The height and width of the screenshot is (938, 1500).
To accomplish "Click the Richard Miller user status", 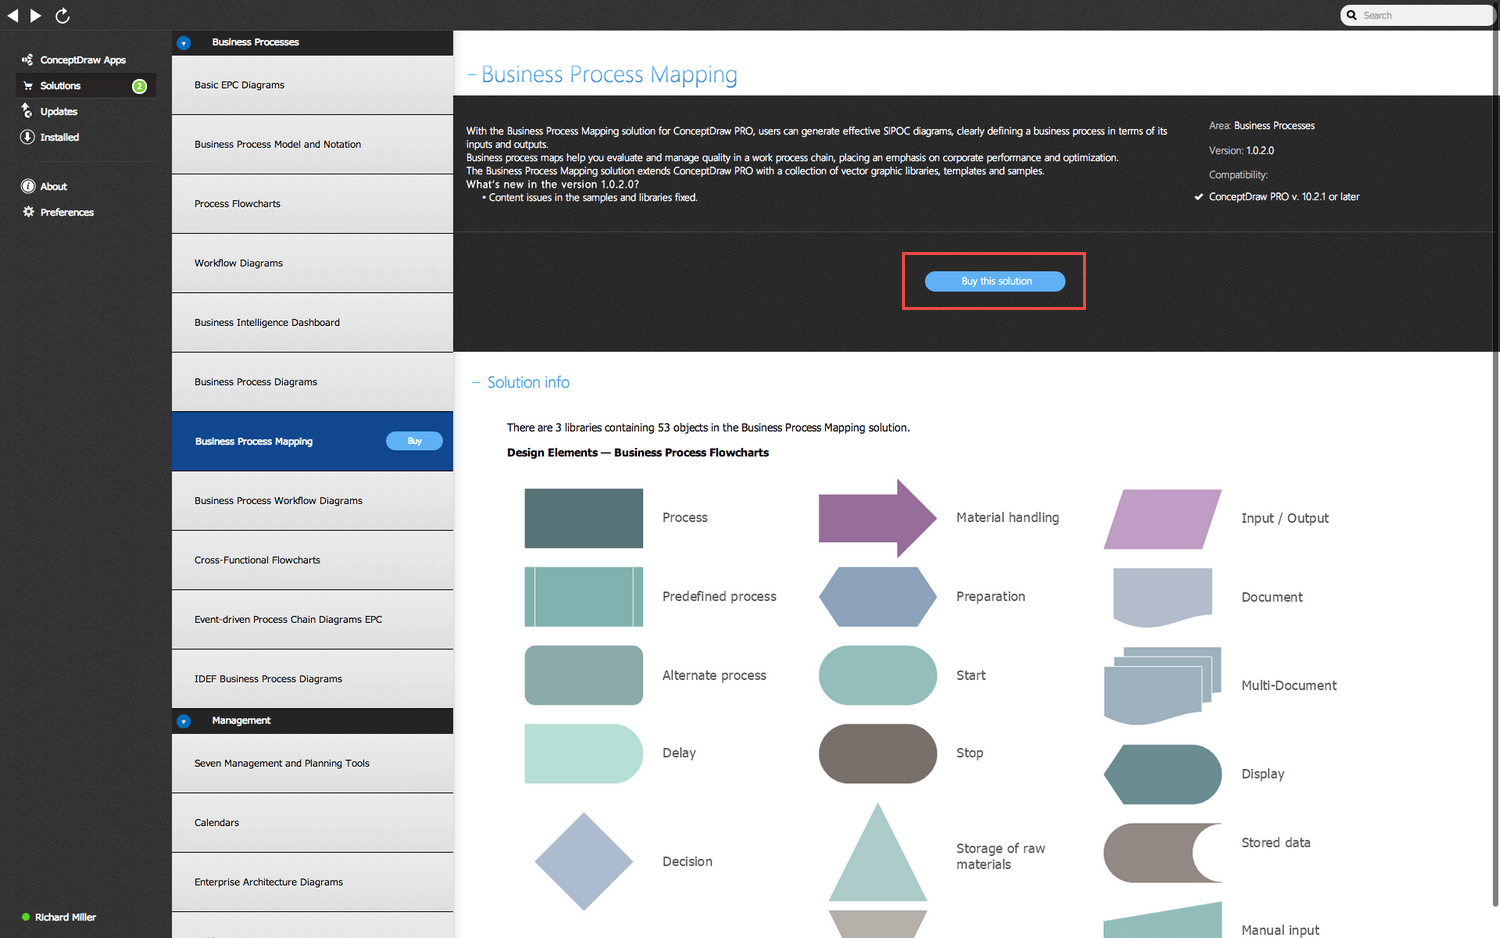I will 62,917.
